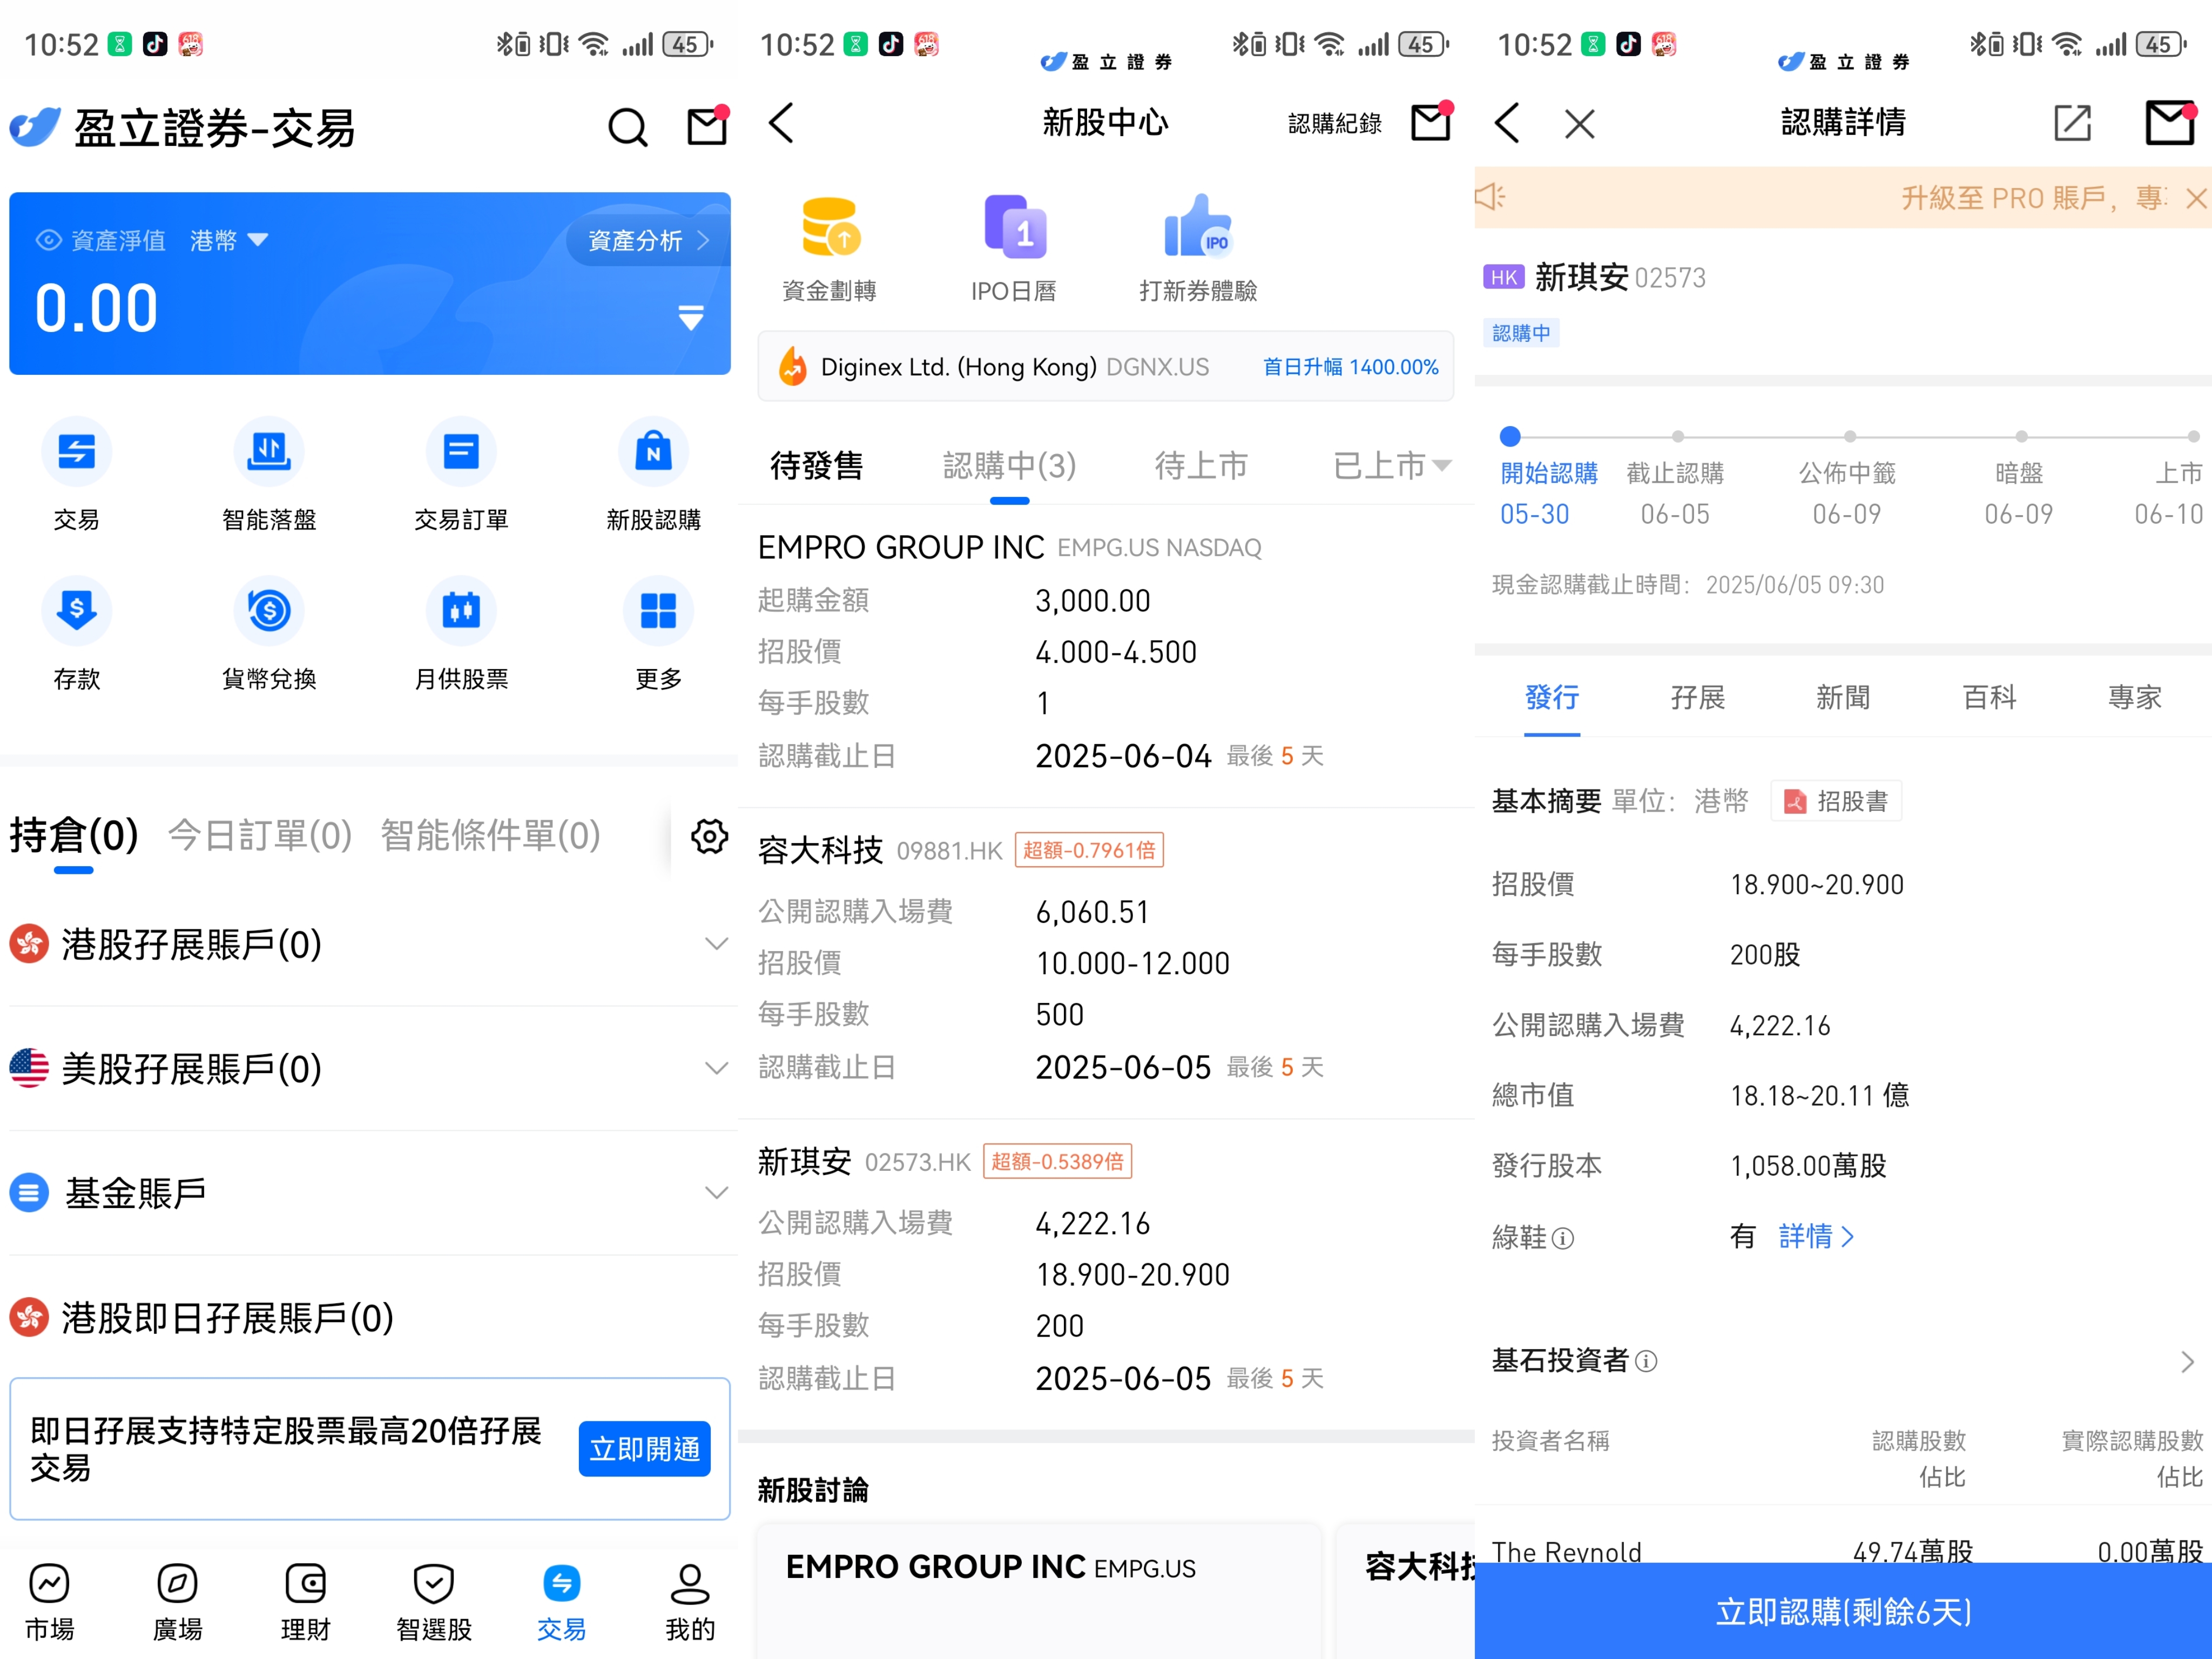Expand the 港股孖展賬戶(0) row
The image size is (2212, 1659).
pyautogui.click(x=370, y=944)
